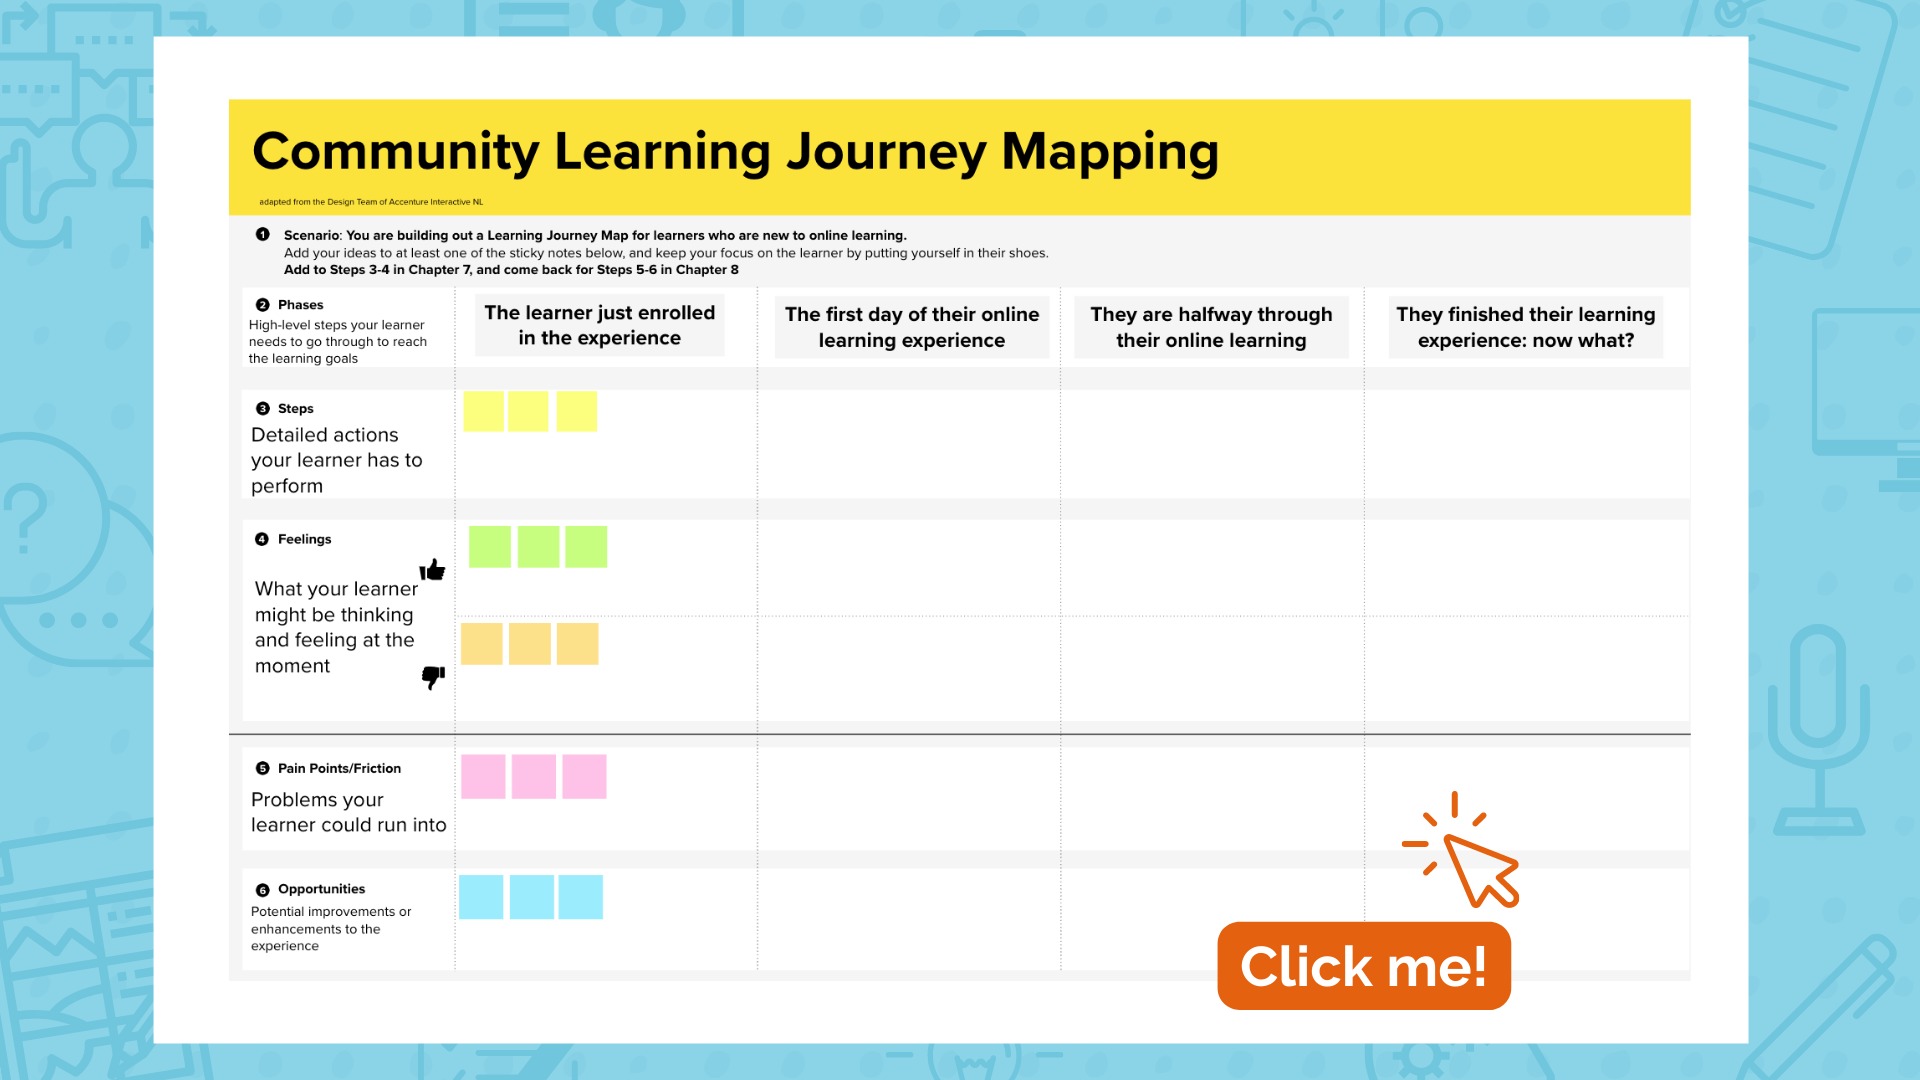Click the thumbs down icon in Feelings row

pos(434,678)
